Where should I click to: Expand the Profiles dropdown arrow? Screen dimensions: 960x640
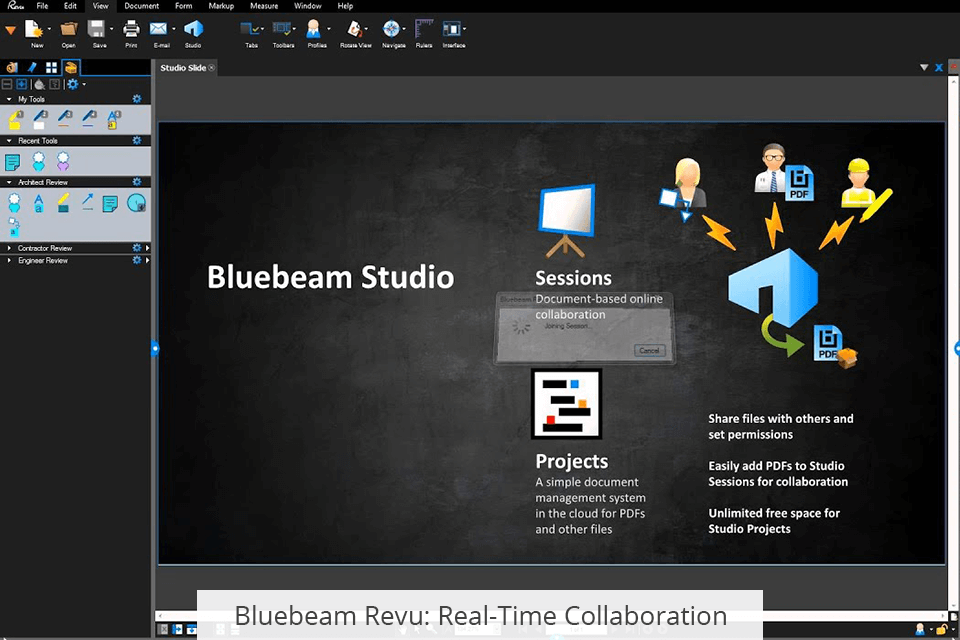(x=329, y=29)
